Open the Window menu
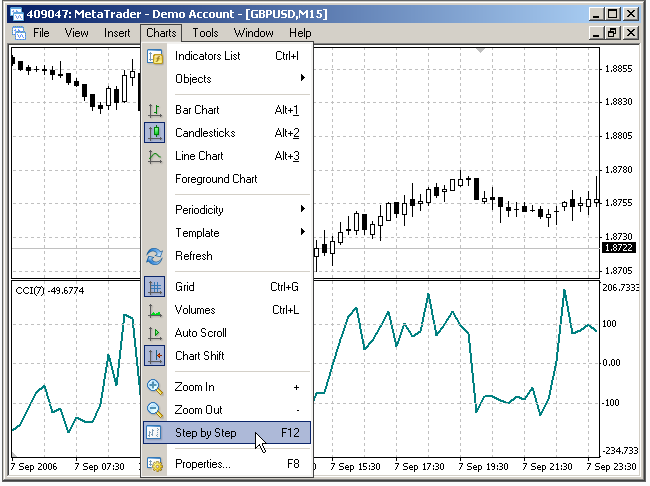The image size is (650, 486). [x=254, y=33]
